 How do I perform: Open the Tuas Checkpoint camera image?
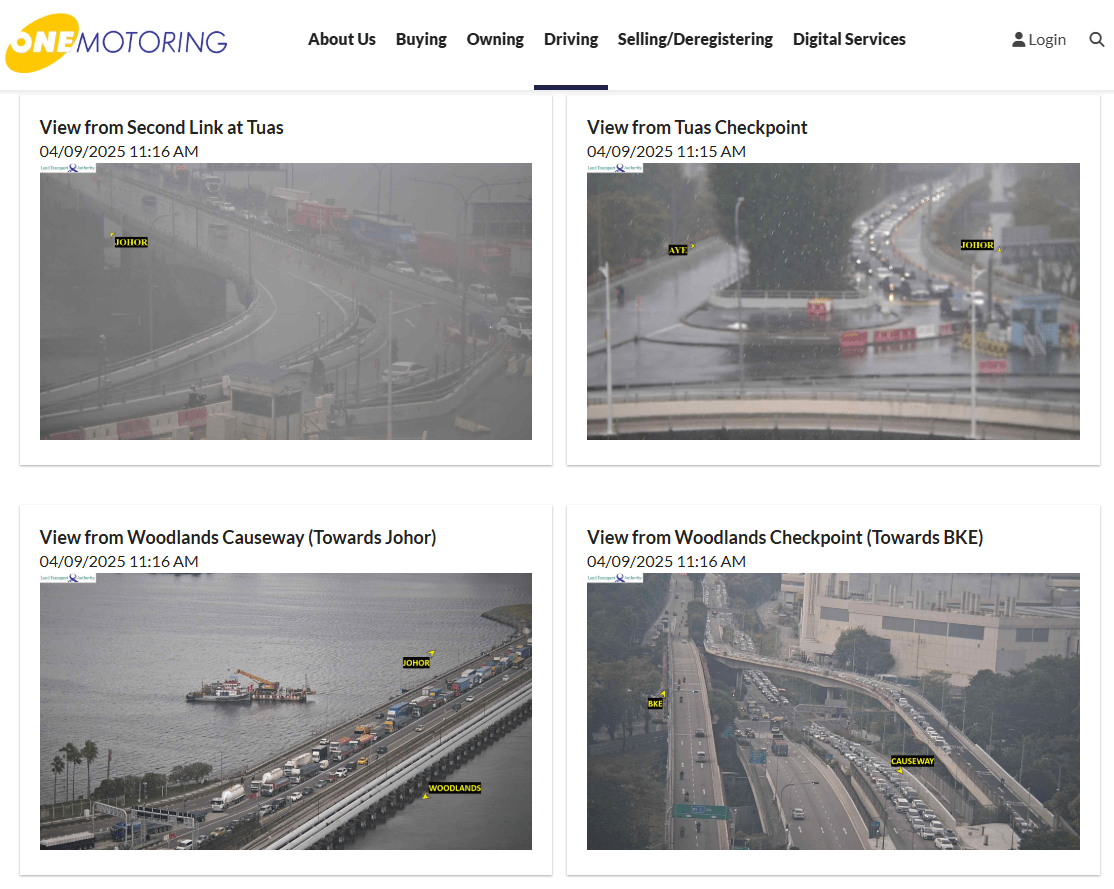[833, 301]
